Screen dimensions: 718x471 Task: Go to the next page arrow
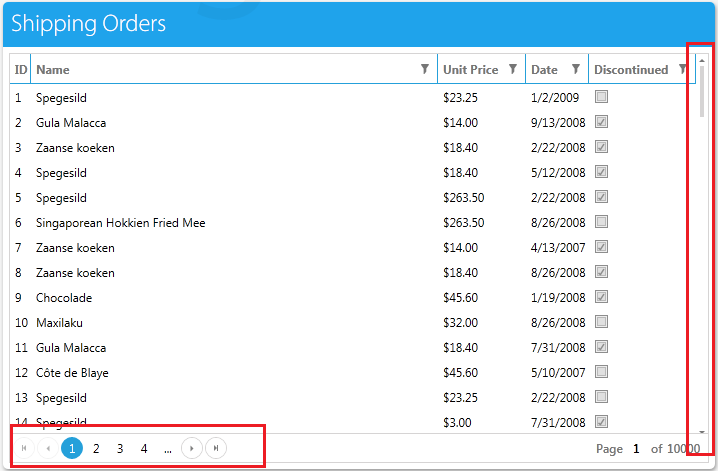coord(192,448)
